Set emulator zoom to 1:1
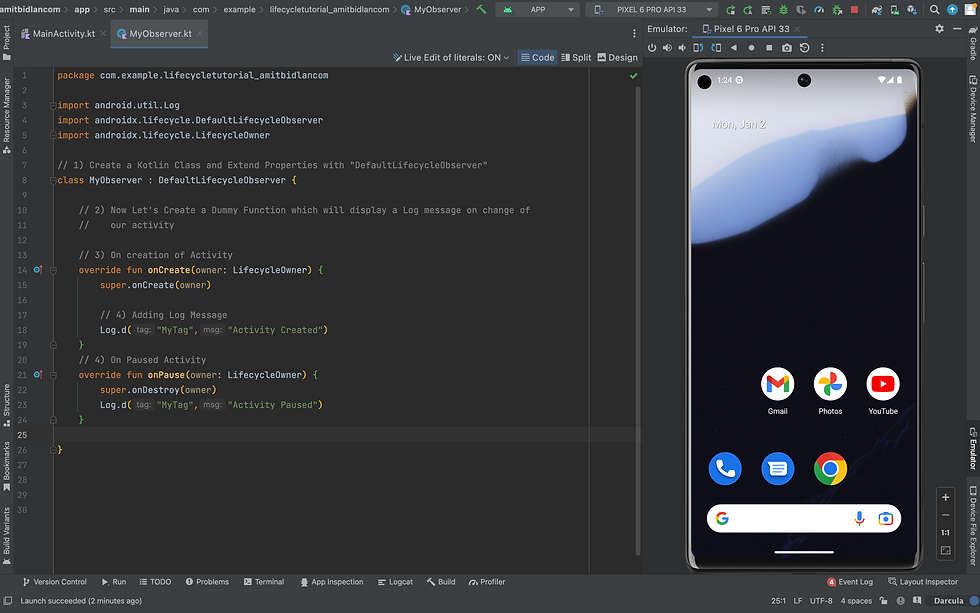980x613 pixels. point(946,533)
